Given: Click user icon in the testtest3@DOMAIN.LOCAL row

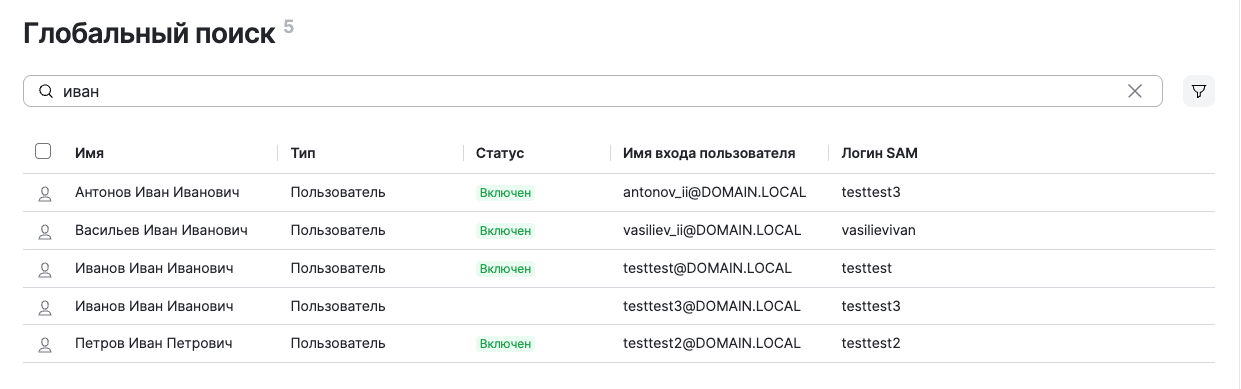Looking at the screenshot, I should click(x=44, y=307).
